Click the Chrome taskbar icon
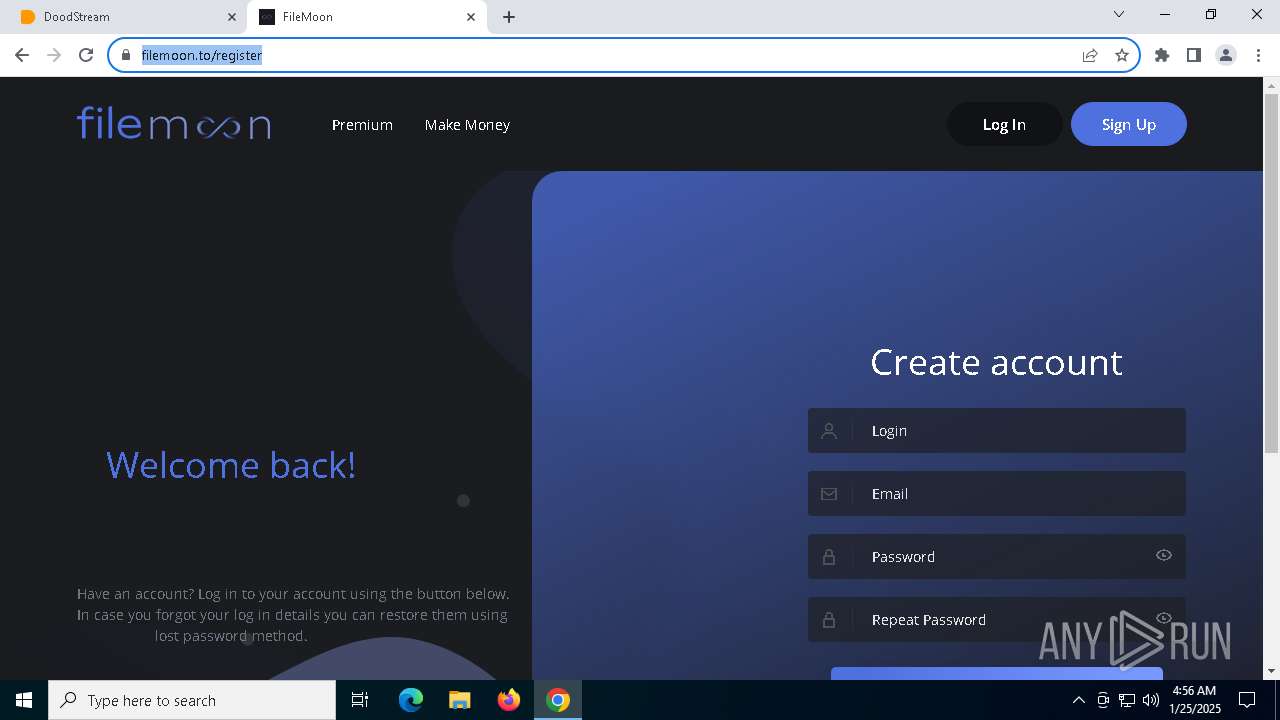 click(558, 700)
